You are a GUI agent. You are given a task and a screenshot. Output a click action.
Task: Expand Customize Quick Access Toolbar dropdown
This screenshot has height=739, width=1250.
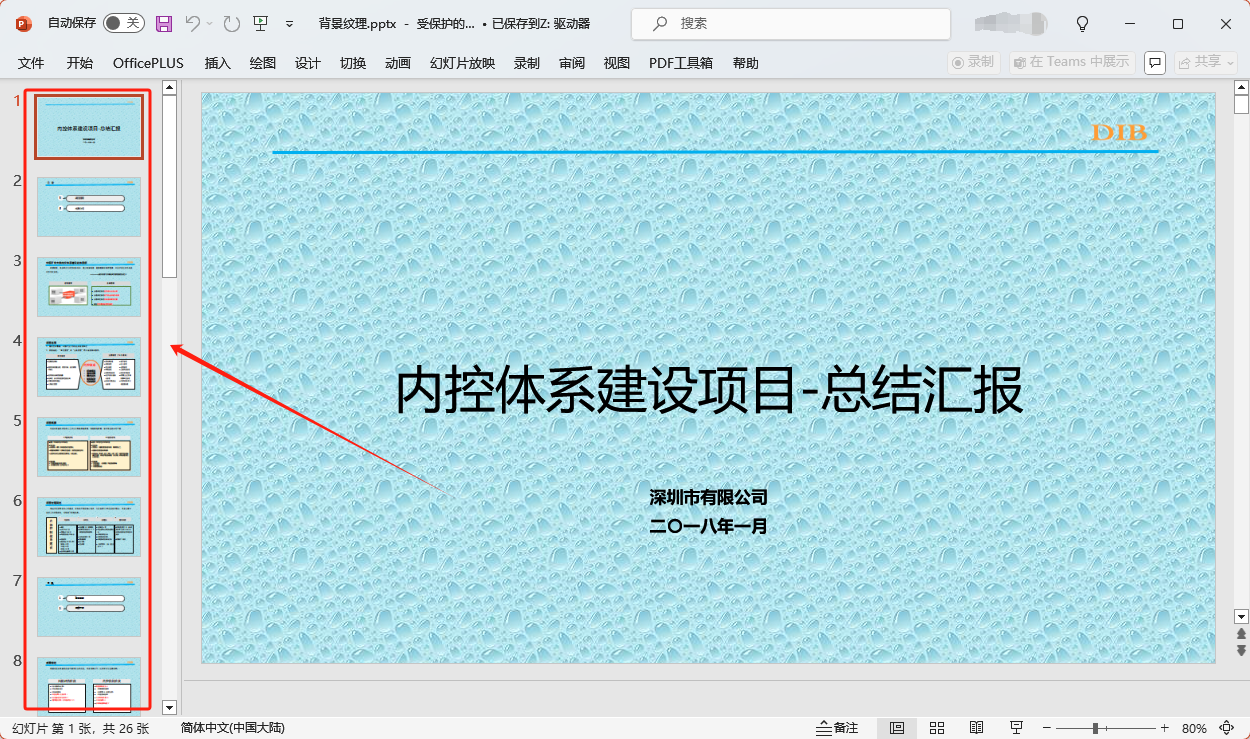click(290, 23)
